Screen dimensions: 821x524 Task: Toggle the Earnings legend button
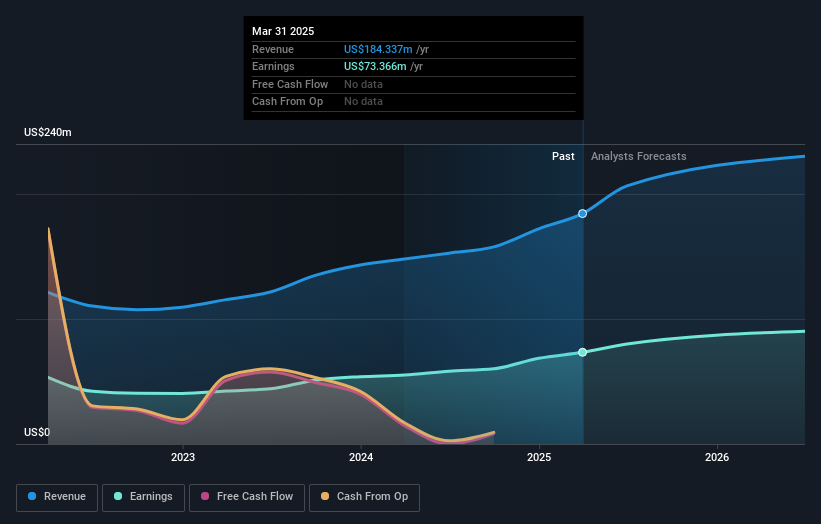pos(143,497)
